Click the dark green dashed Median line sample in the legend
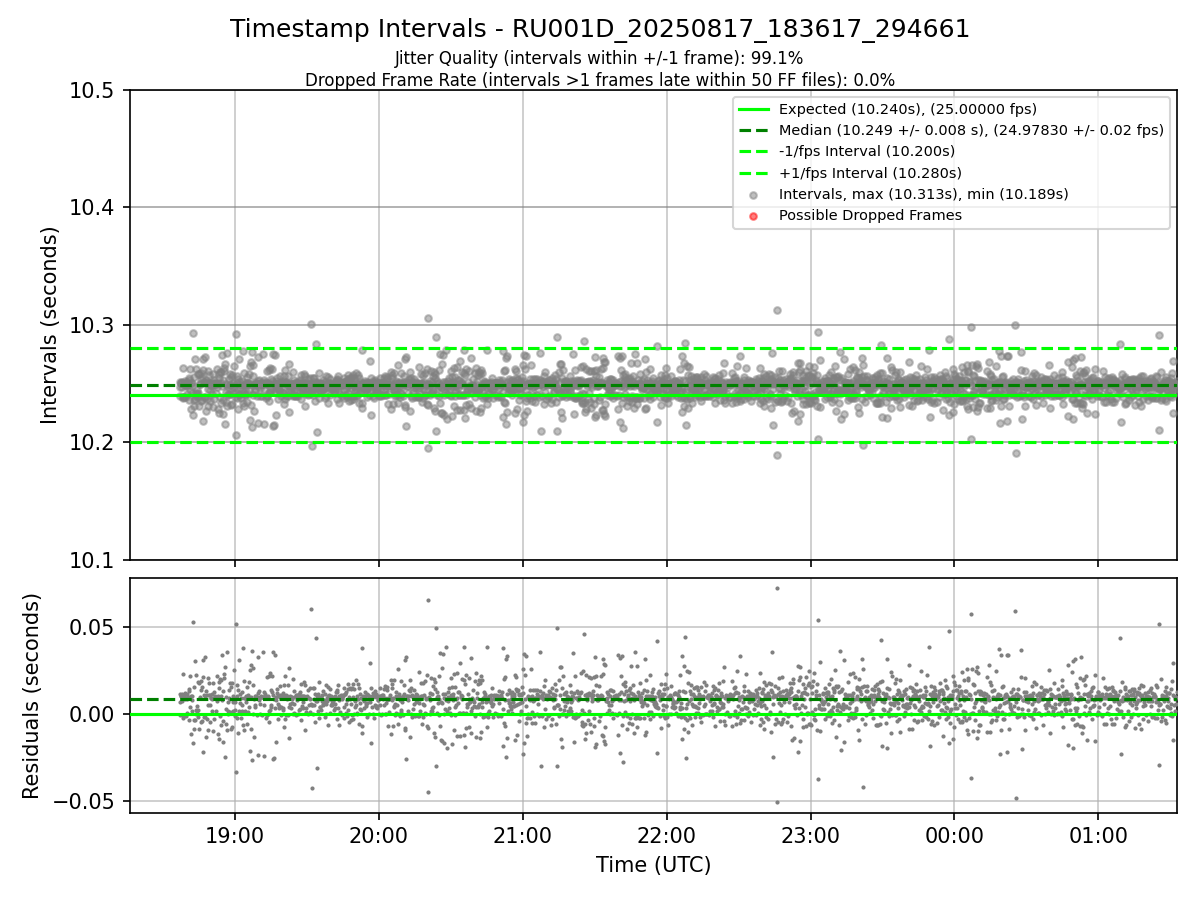The width and height of the screenshot is (1200, 900). 754,130
